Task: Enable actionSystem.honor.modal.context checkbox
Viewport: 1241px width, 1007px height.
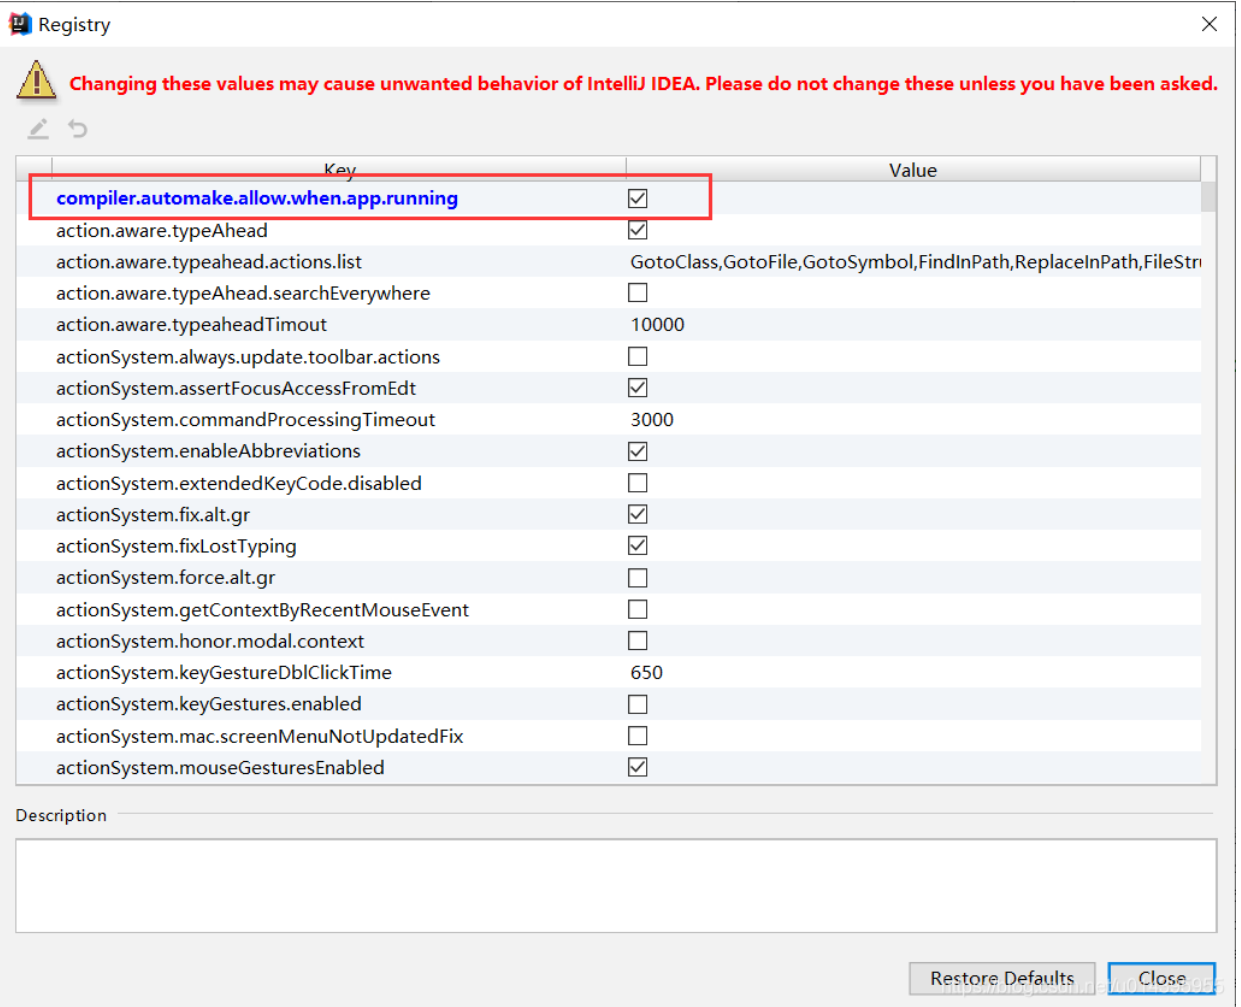Action: [638, 641]
